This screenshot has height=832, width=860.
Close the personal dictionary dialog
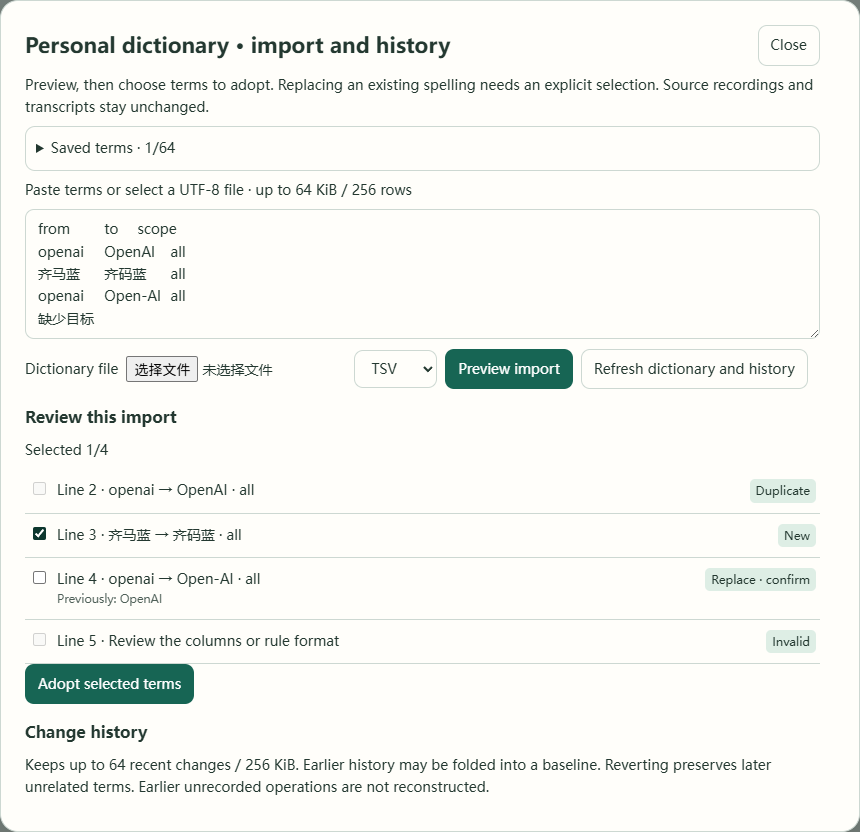[788, 45]
